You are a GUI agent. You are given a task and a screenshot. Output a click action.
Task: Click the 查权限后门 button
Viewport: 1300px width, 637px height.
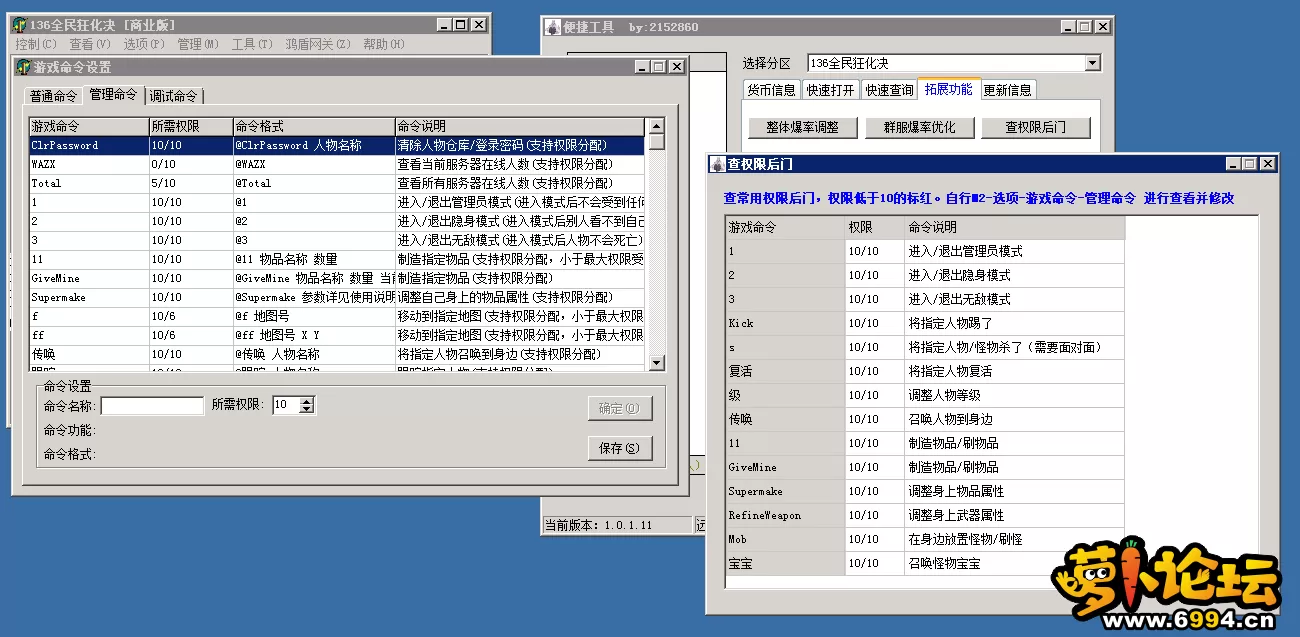(1035, 127)
